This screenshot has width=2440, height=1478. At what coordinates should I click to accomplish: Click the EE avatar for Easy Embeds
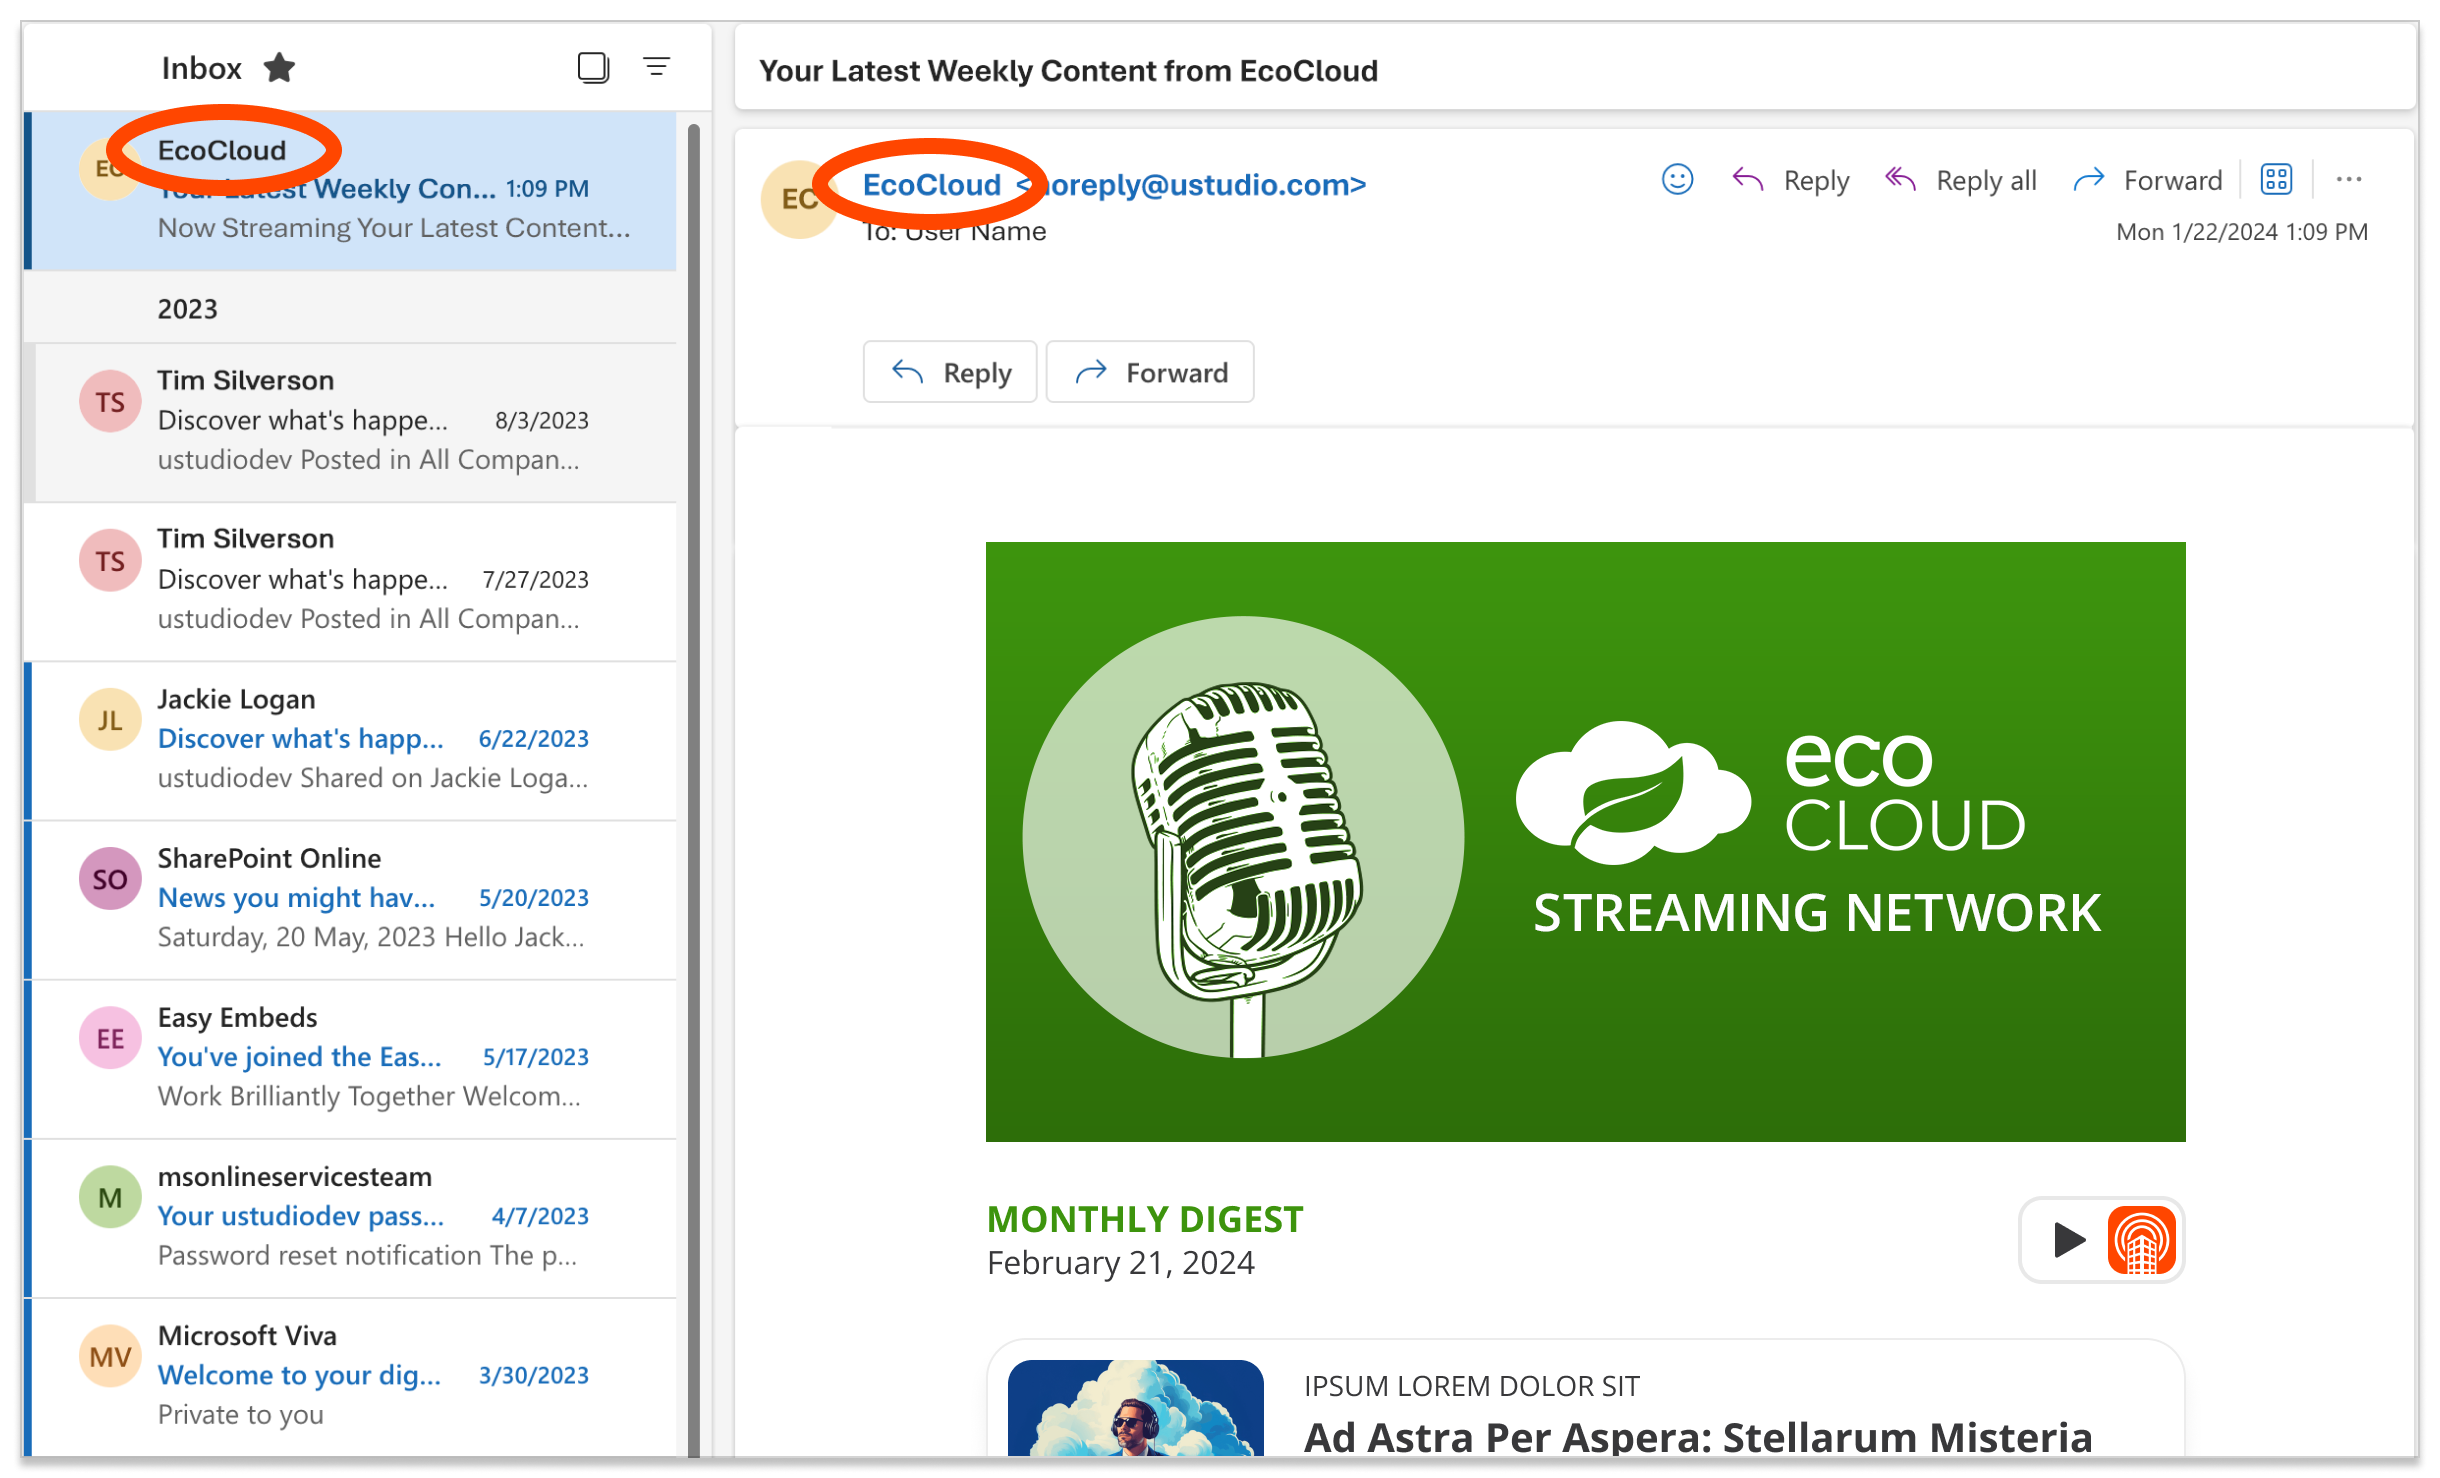click(110, 1038)
